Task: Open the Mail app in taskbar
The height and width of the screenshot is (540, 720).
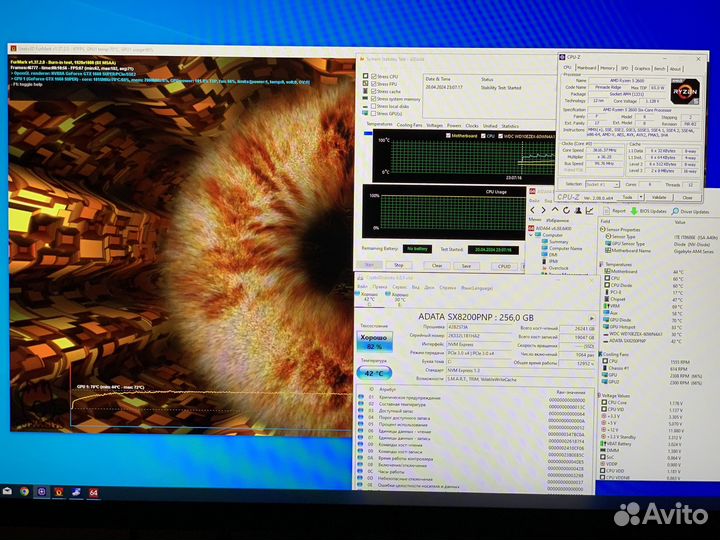Action: [7, 491]
